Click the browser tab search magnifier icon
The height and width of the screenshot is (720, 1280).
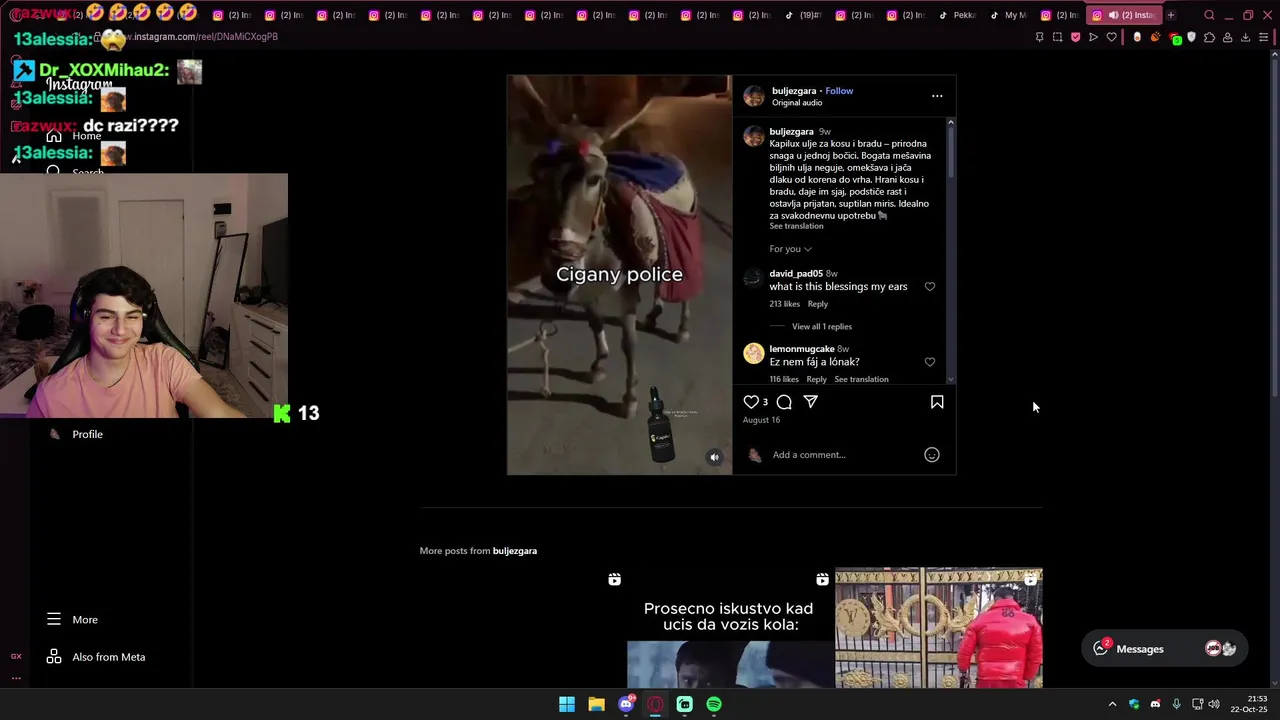pos(1209,15)
